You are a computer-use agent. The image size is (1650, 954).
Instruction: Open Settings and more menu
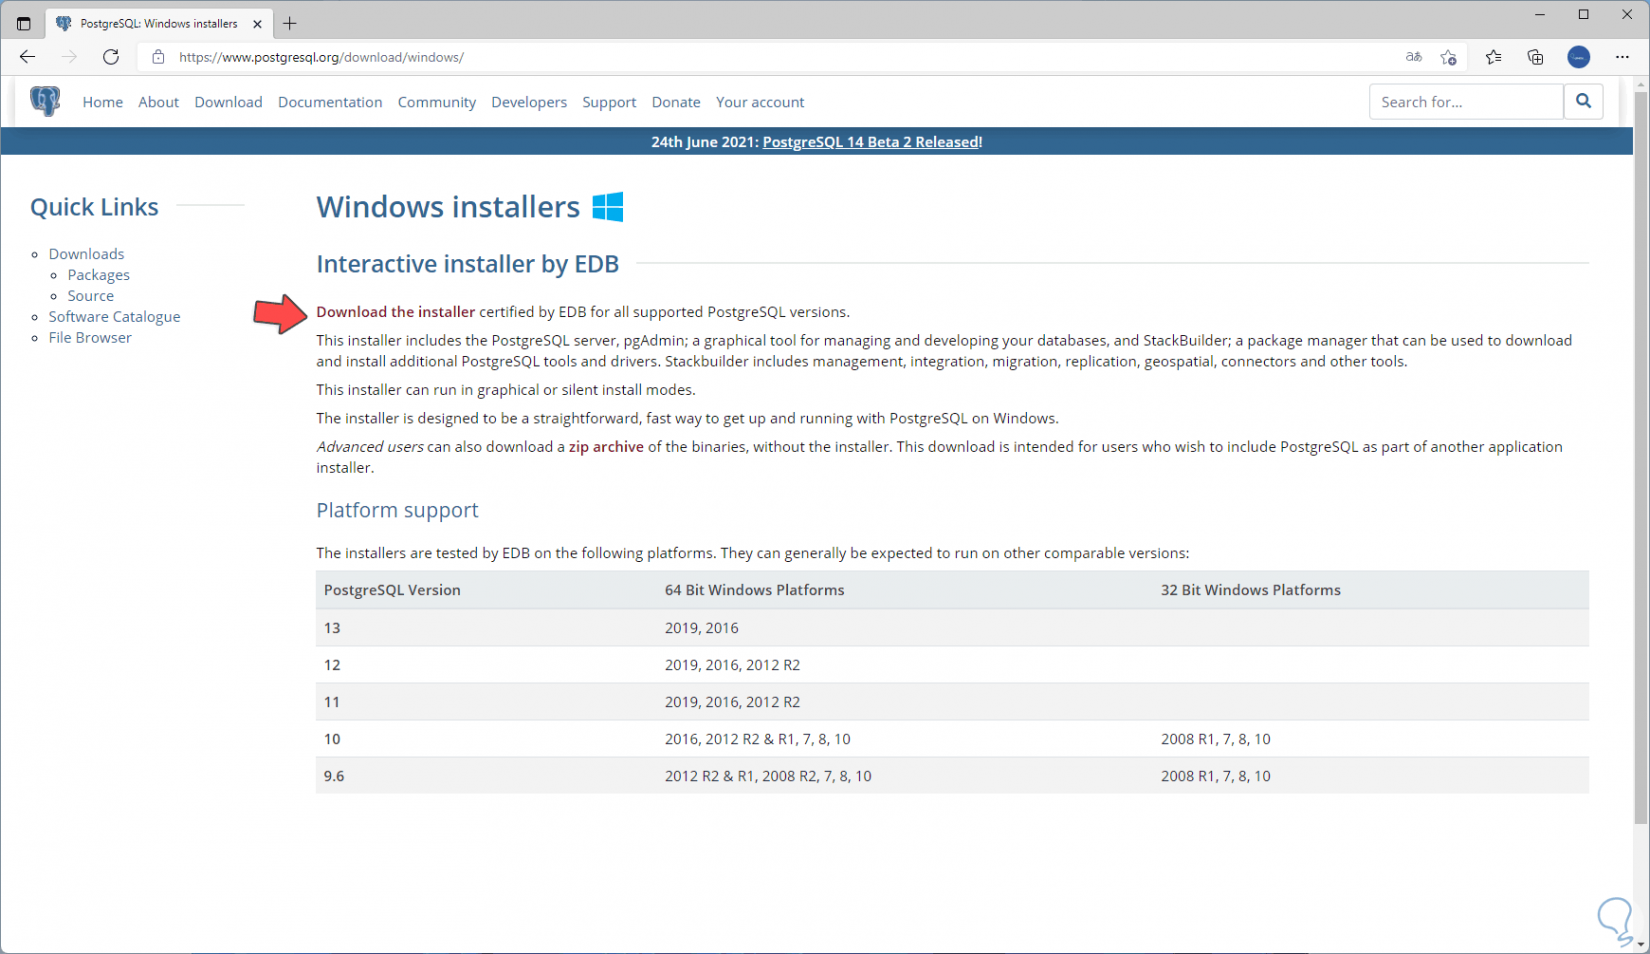[x=1622, y=57]
